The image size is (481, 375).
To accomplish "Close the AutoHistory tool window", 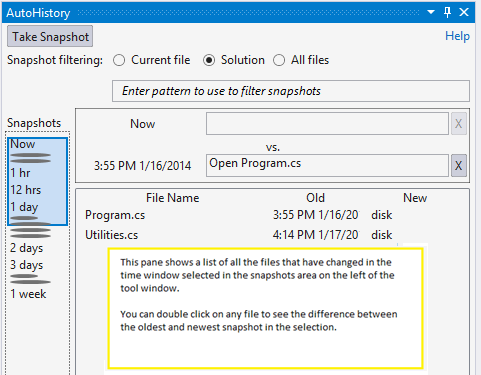I will [464, 12].
